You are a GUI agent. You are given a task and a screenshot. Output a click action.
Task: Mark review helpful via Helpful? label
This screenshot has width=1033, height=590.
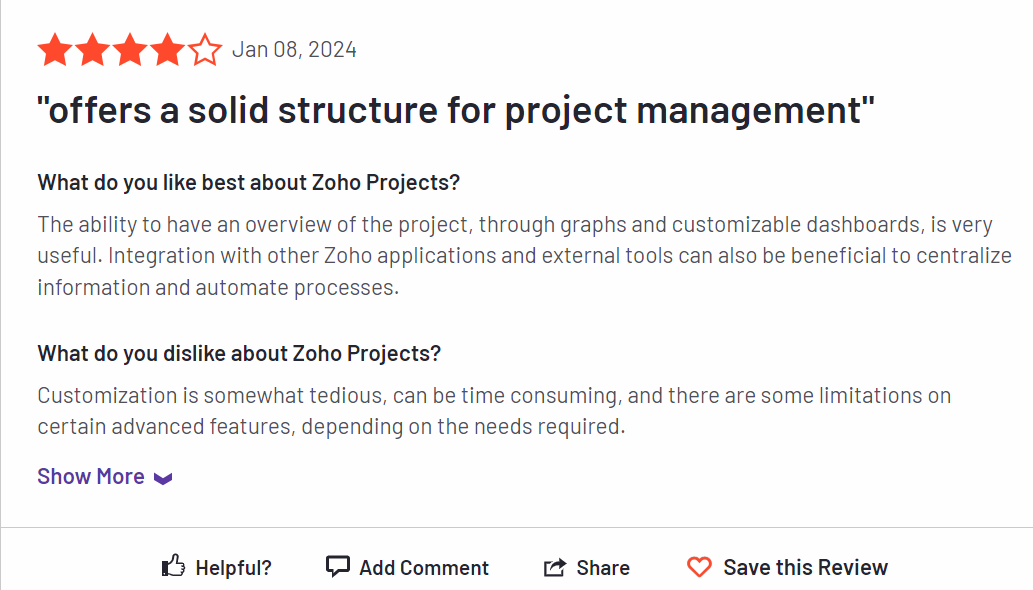pyautogui.click(x=233, y=568)
